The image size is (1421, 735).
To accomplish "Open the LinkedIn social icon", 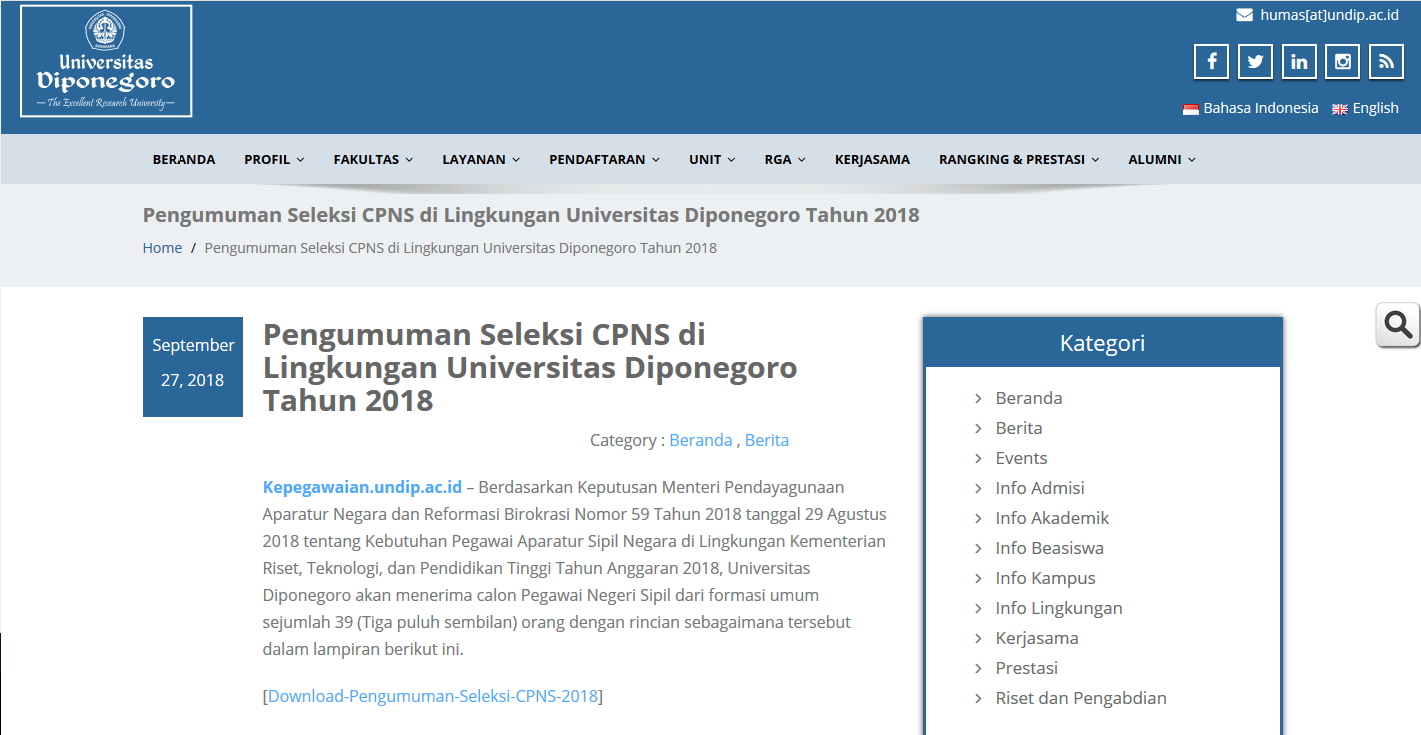I will pos(1299,62).
